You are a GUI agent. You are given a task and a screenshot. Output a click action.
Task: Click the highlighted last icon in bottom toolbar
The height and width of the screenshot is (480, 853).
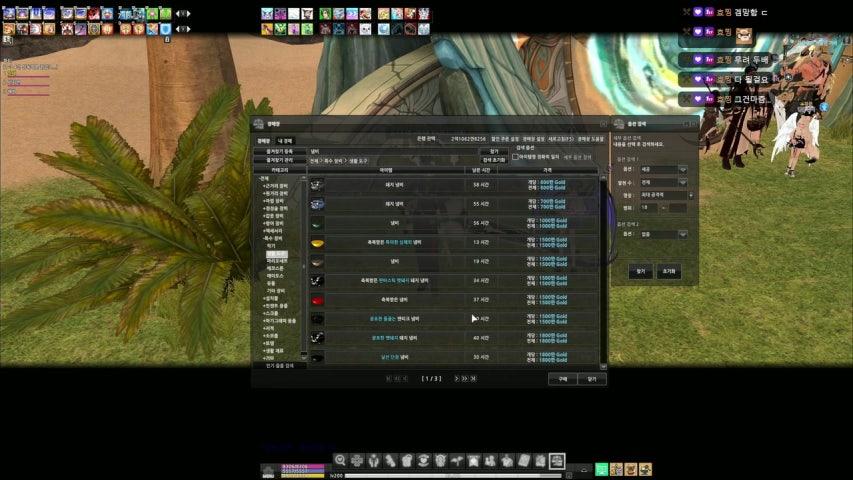tap(557, 461)
